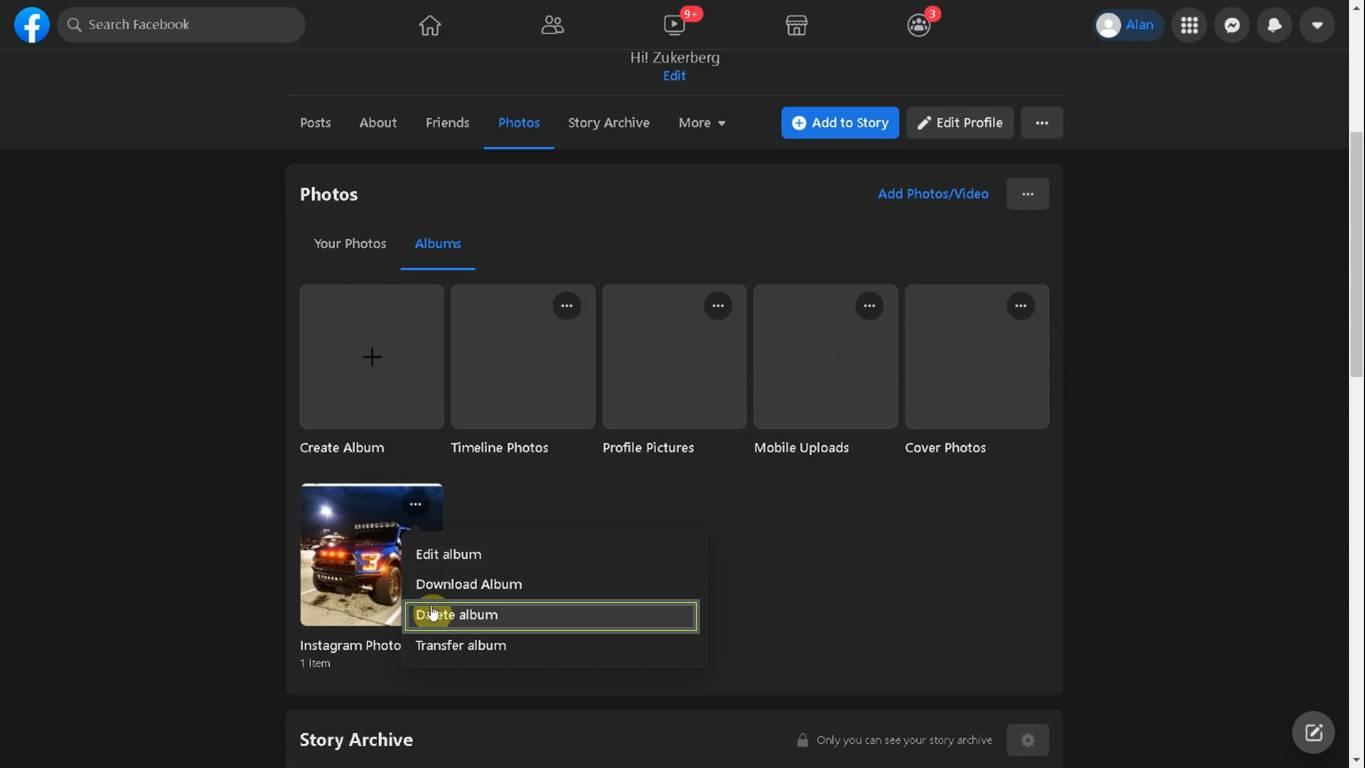Open the Groups icon in top bar
The width and height of the screenshot is (1365, 768).
pos(919,25)
